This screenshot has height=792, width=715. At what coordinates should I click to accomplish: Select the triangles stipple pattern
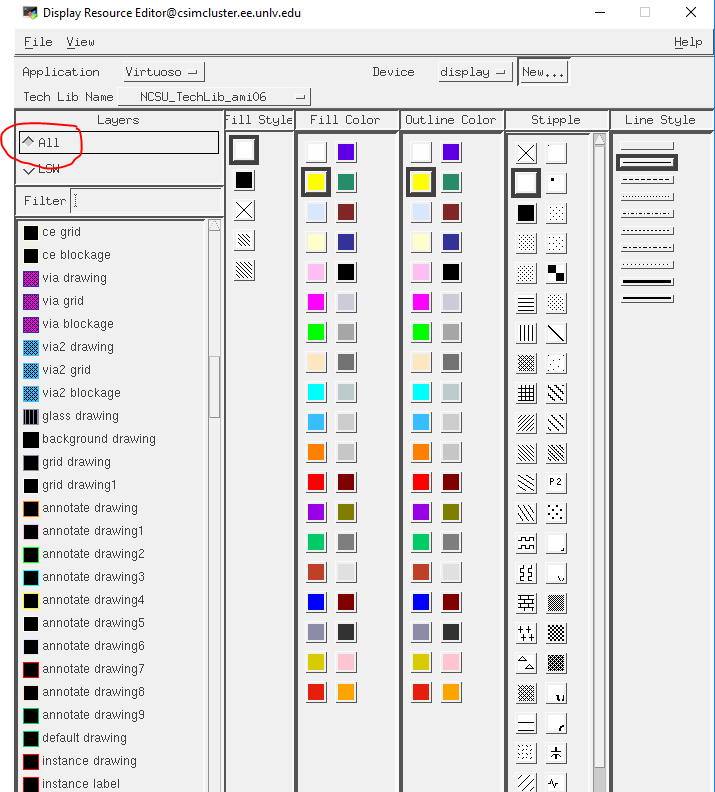pos(526,663)
